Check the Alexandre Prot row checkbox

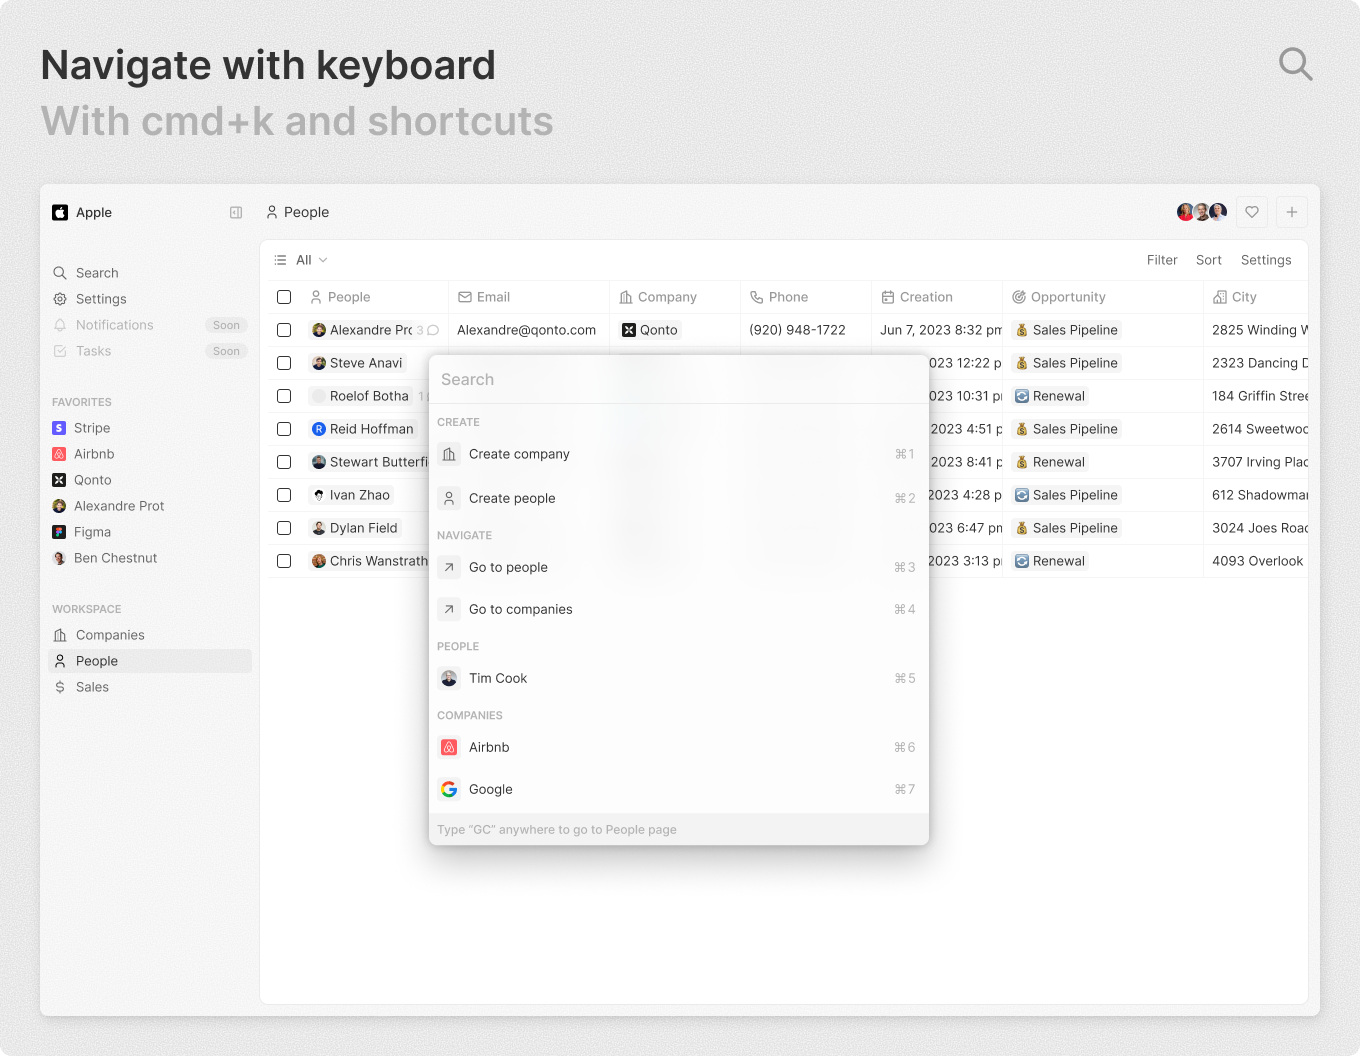[x=284, y=330]
